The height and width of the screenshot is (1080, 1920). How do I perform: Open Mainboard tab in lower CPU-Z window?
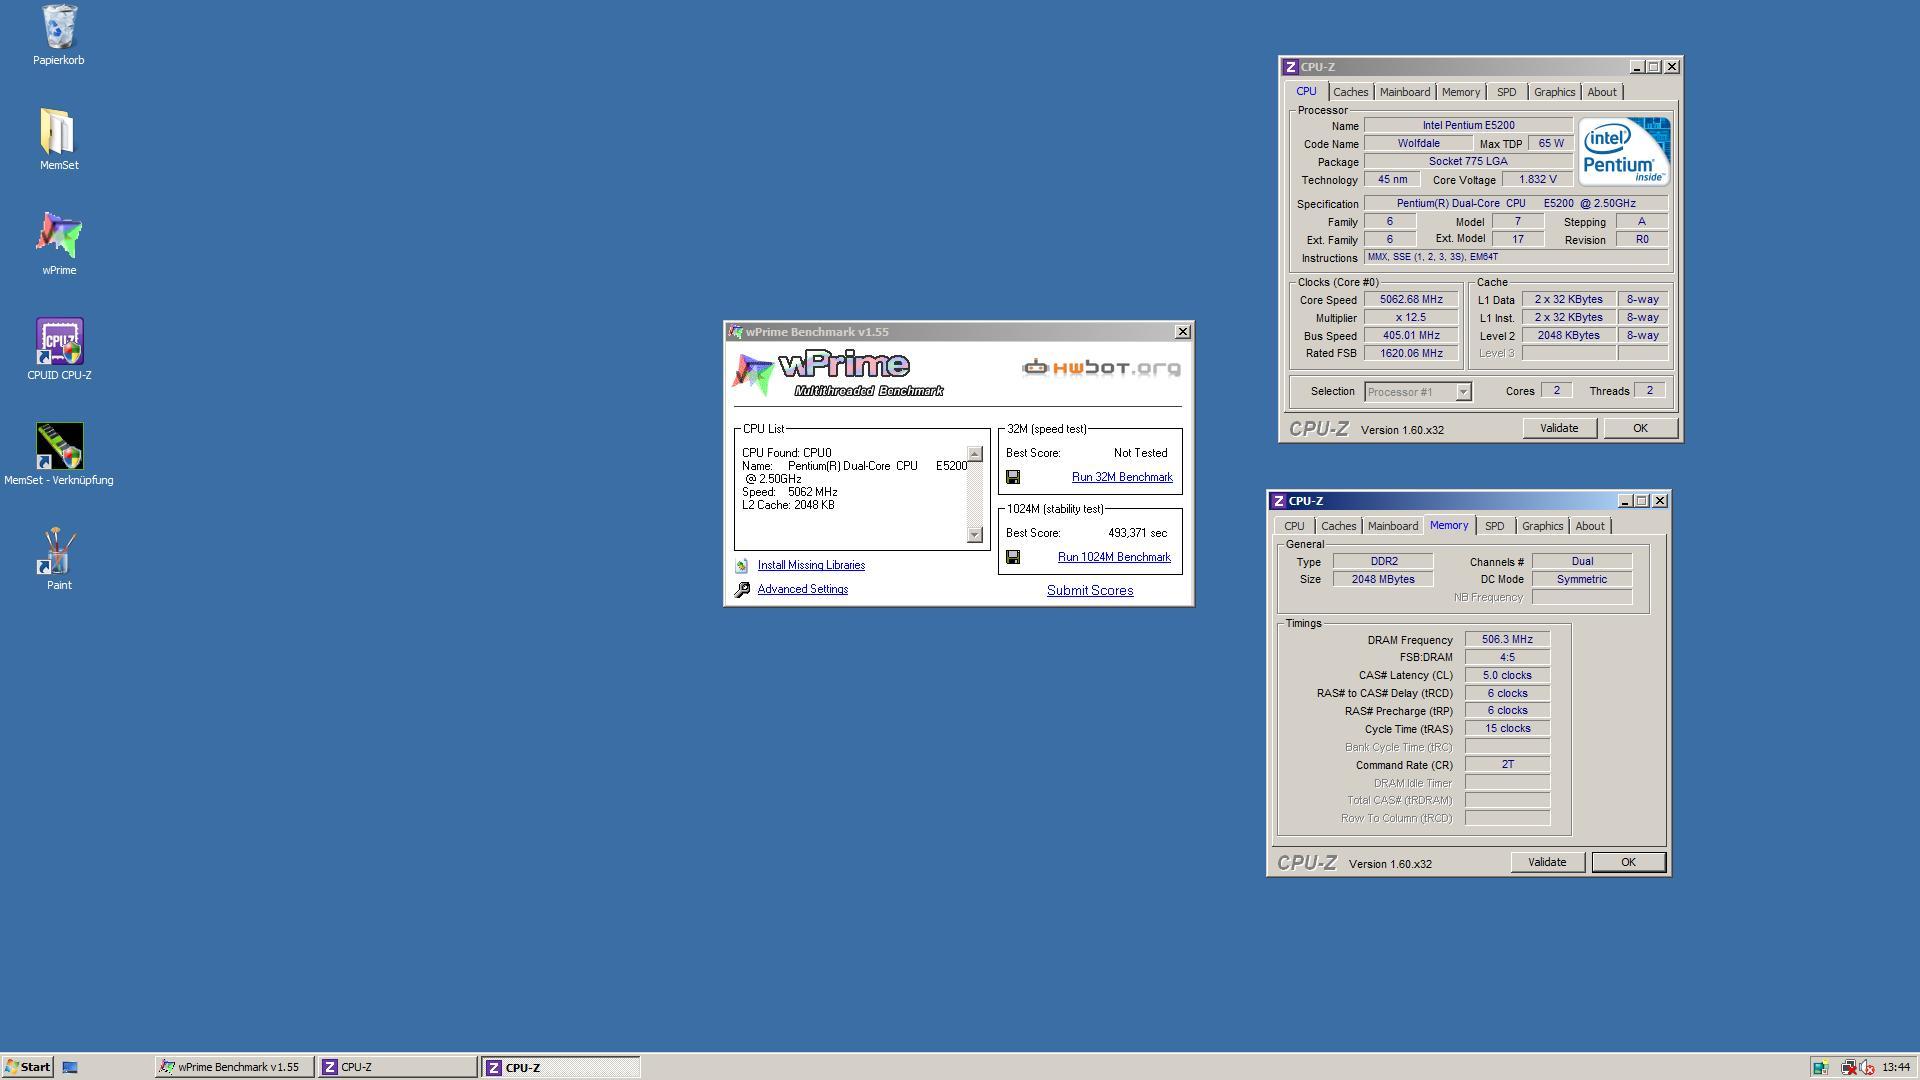[1392, 526]
